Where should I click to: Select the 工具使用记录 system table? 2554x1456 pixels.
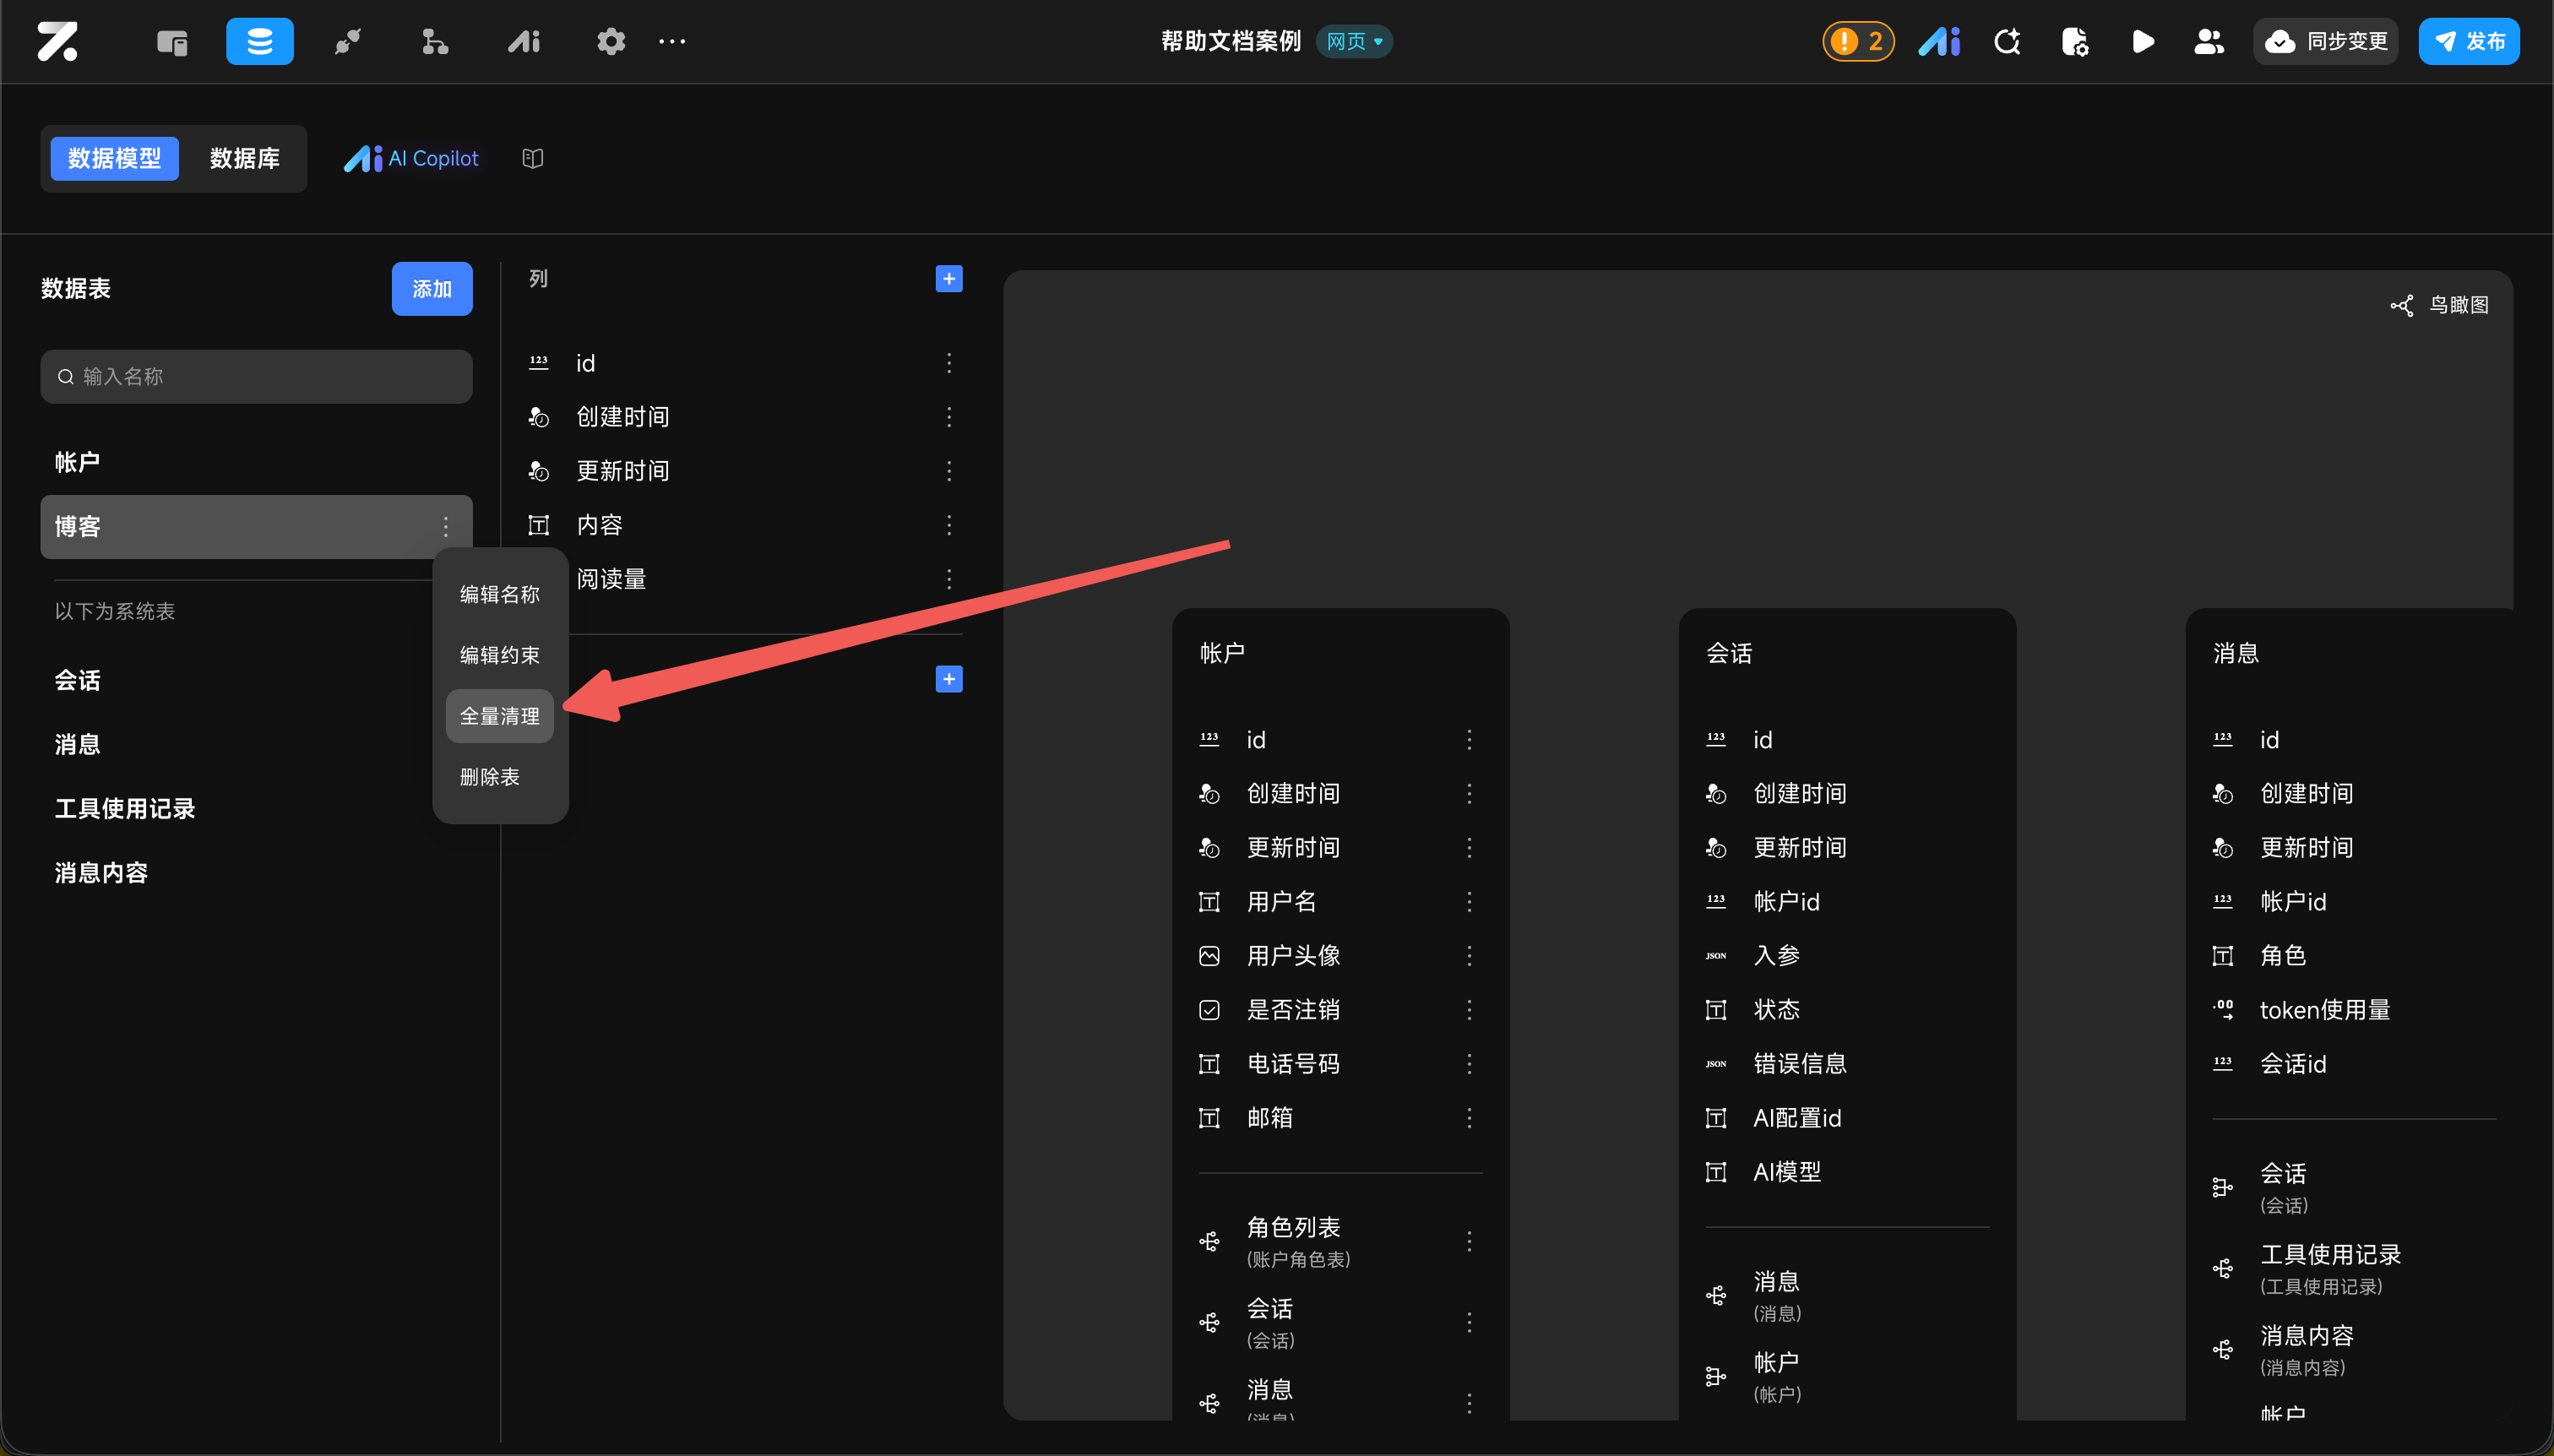click(125, 808)
